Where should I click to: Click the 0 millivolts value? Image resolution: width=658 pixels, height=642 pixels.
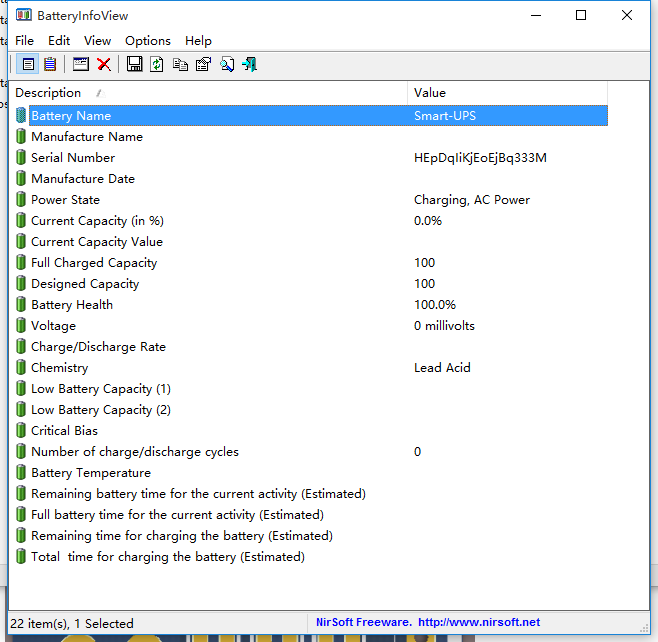pyautogui.click(x=444, y=326)
